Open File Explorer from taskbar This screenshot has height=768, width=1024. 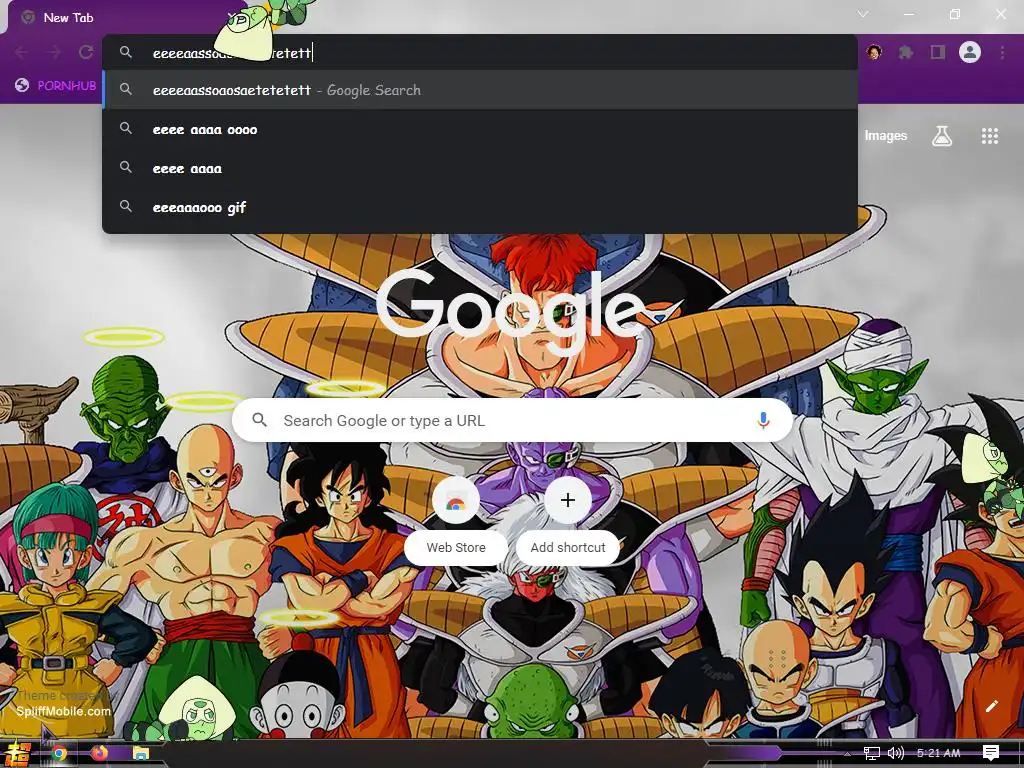140,754
